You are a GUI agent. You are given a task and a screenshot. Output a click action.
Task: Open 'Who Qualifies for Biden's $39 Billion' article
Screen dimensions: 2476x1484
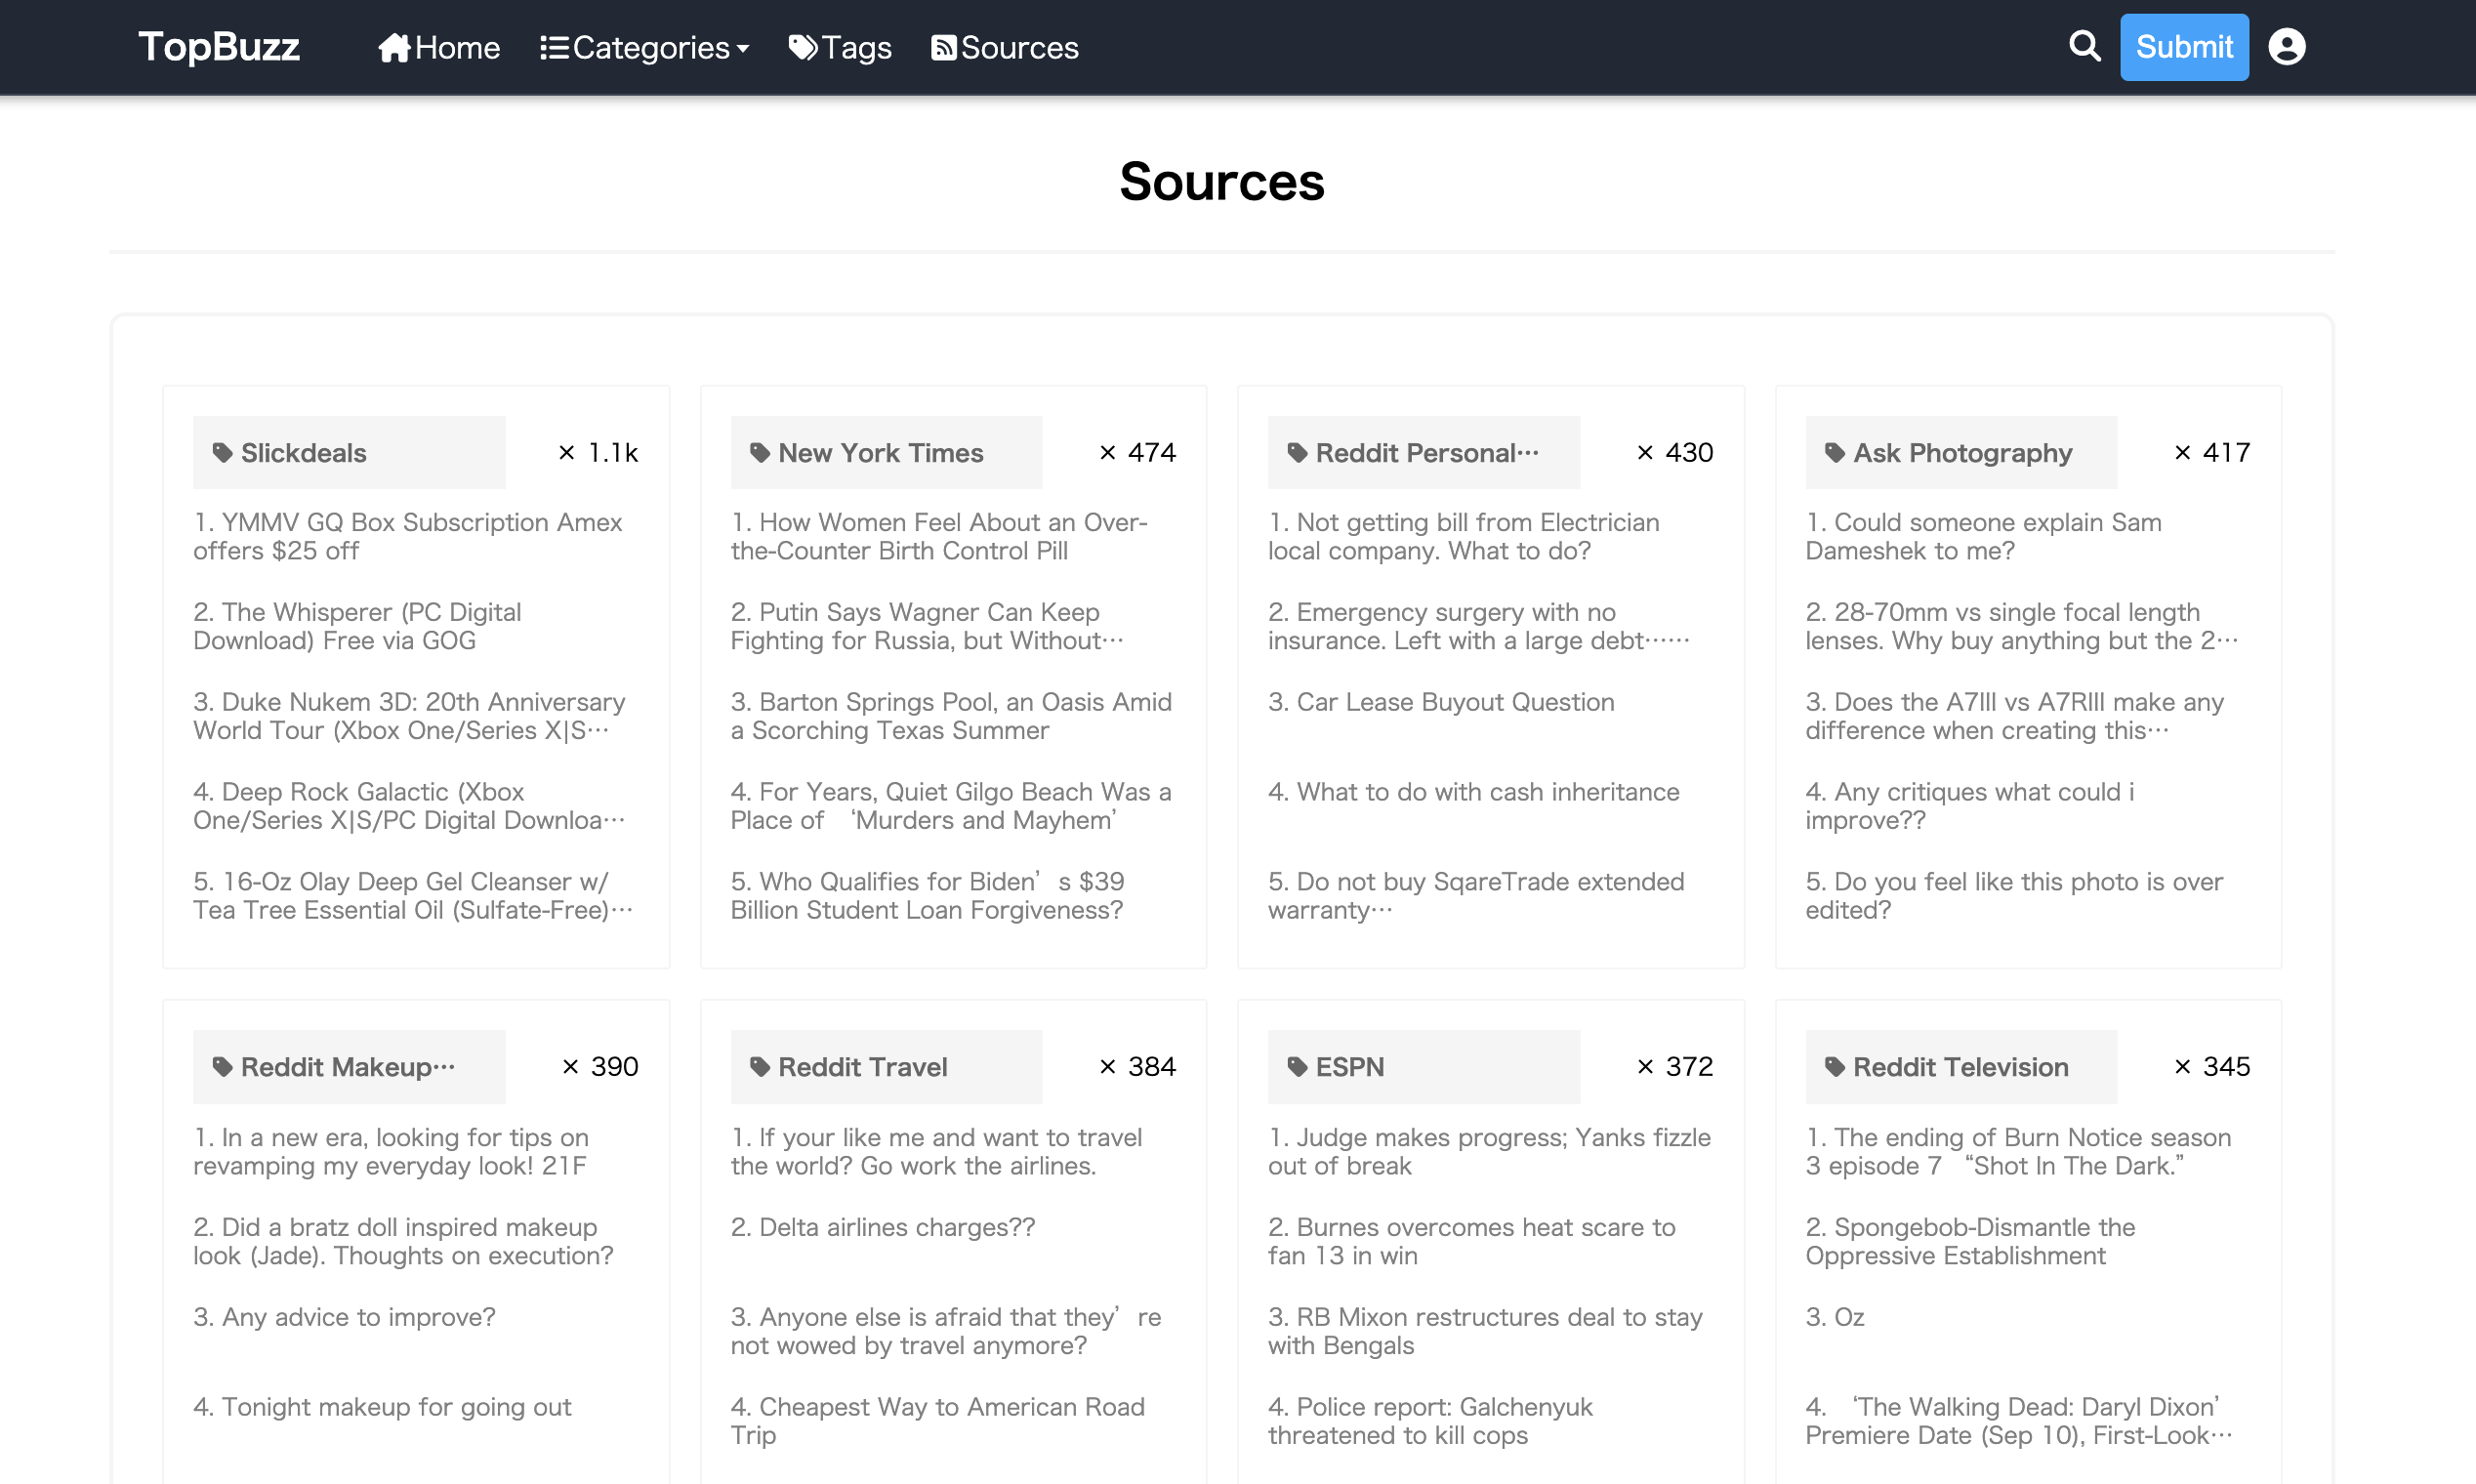pos(927,896)
